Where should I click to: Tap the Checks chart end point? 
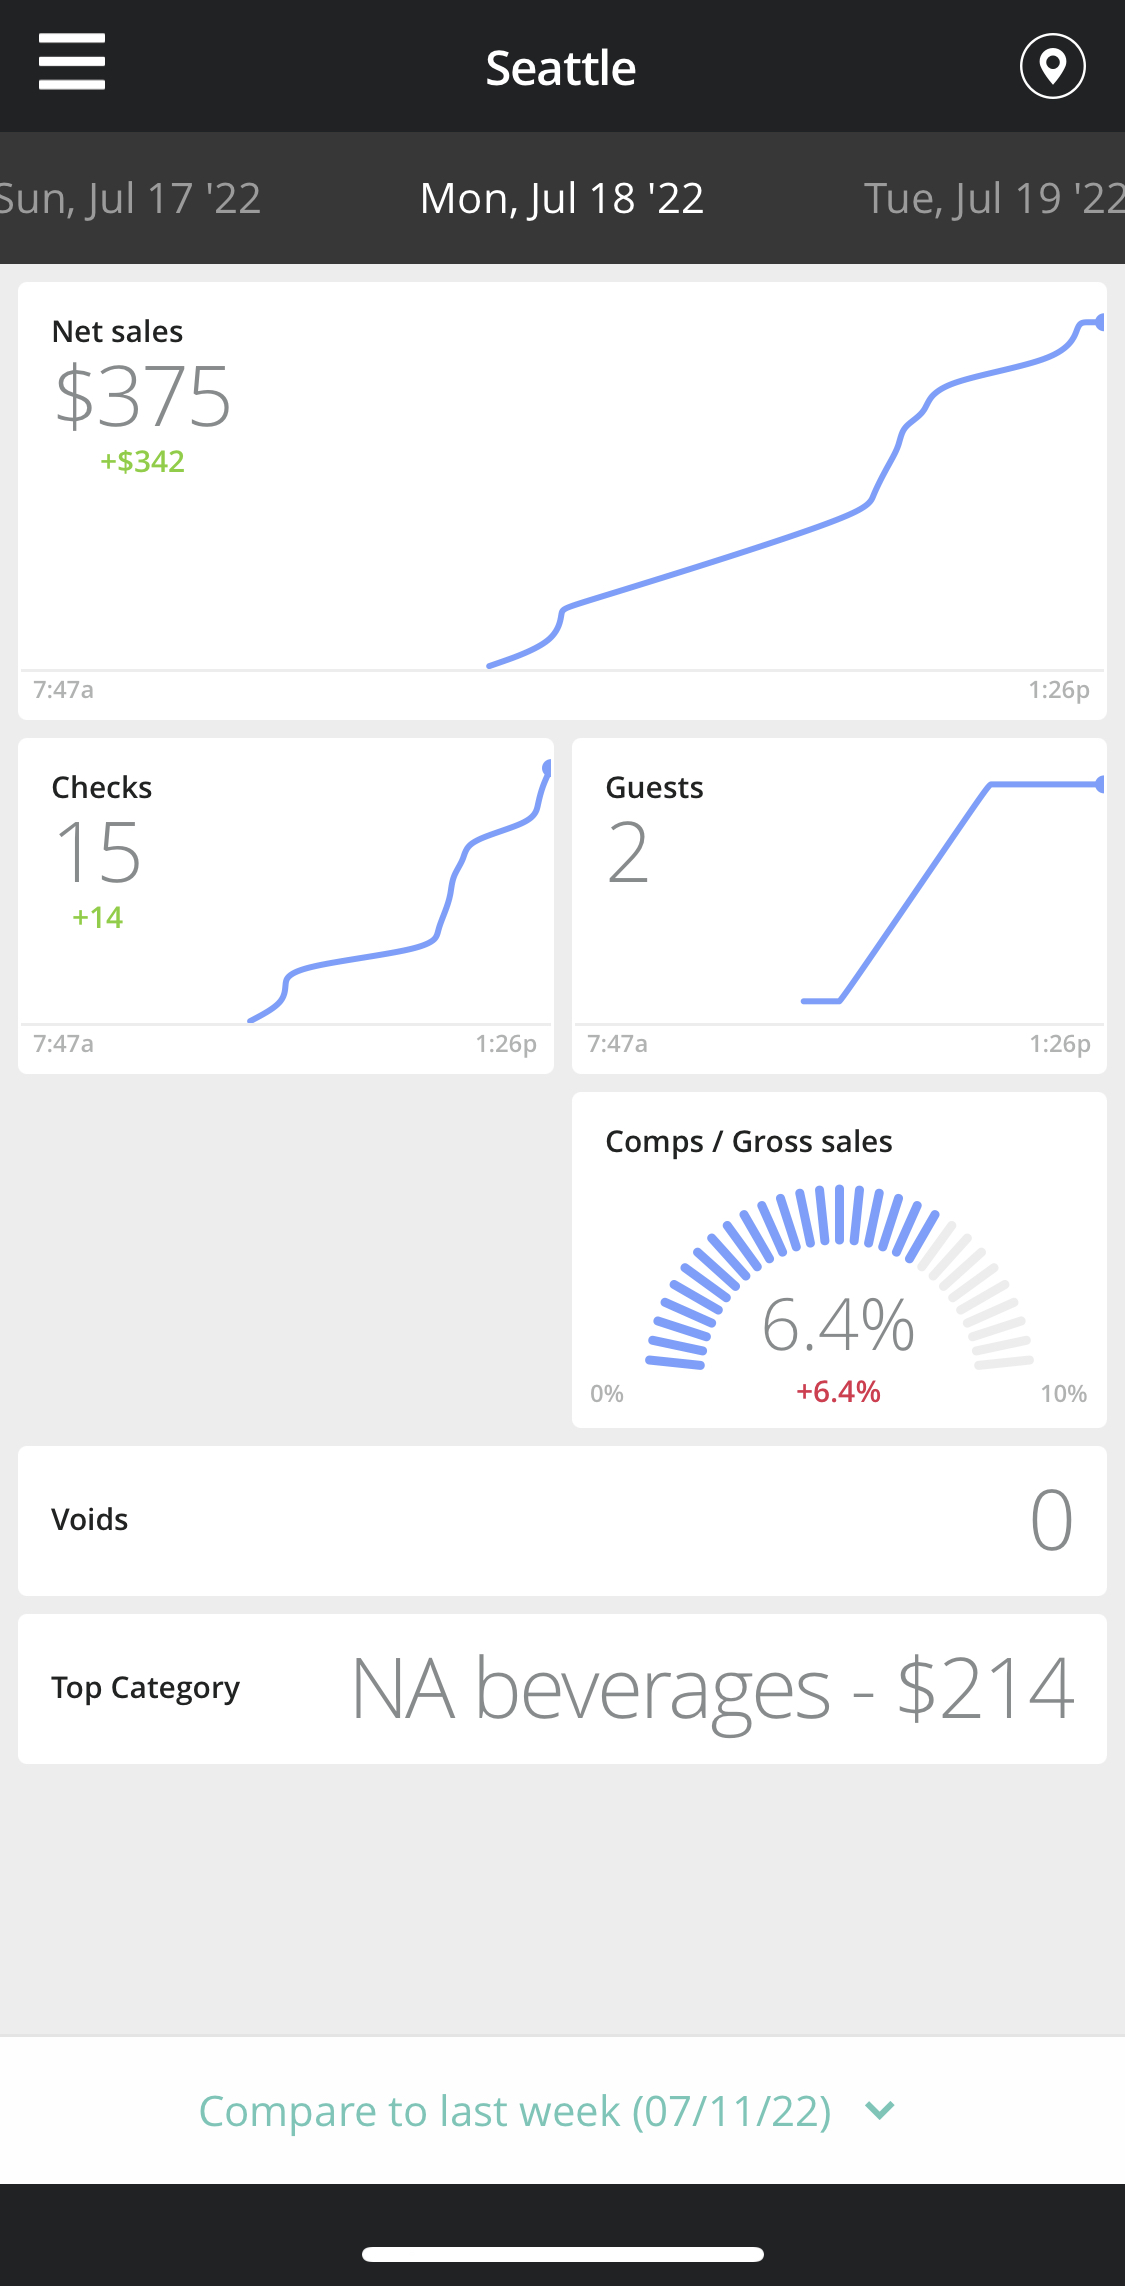(547, 768)
